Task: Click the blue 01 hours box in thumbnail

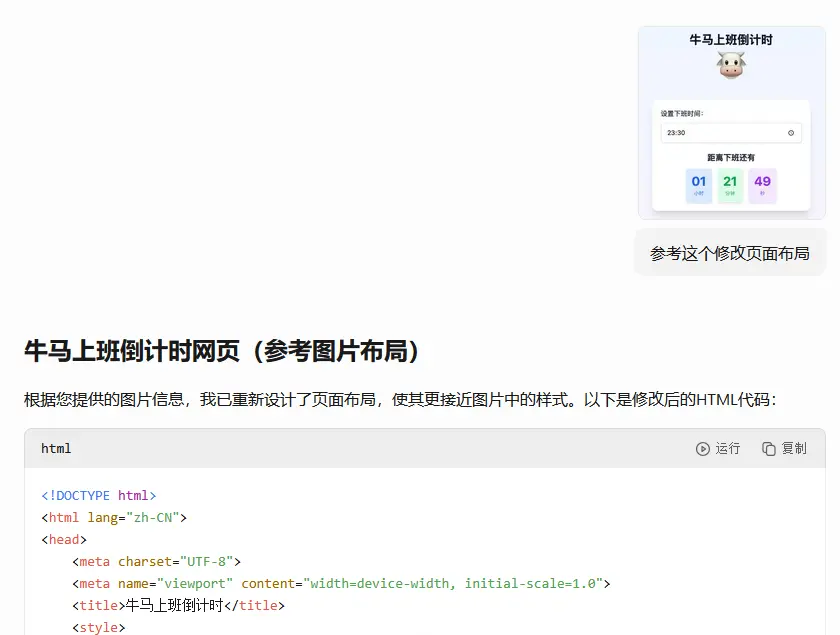Action: pos(699,186)
